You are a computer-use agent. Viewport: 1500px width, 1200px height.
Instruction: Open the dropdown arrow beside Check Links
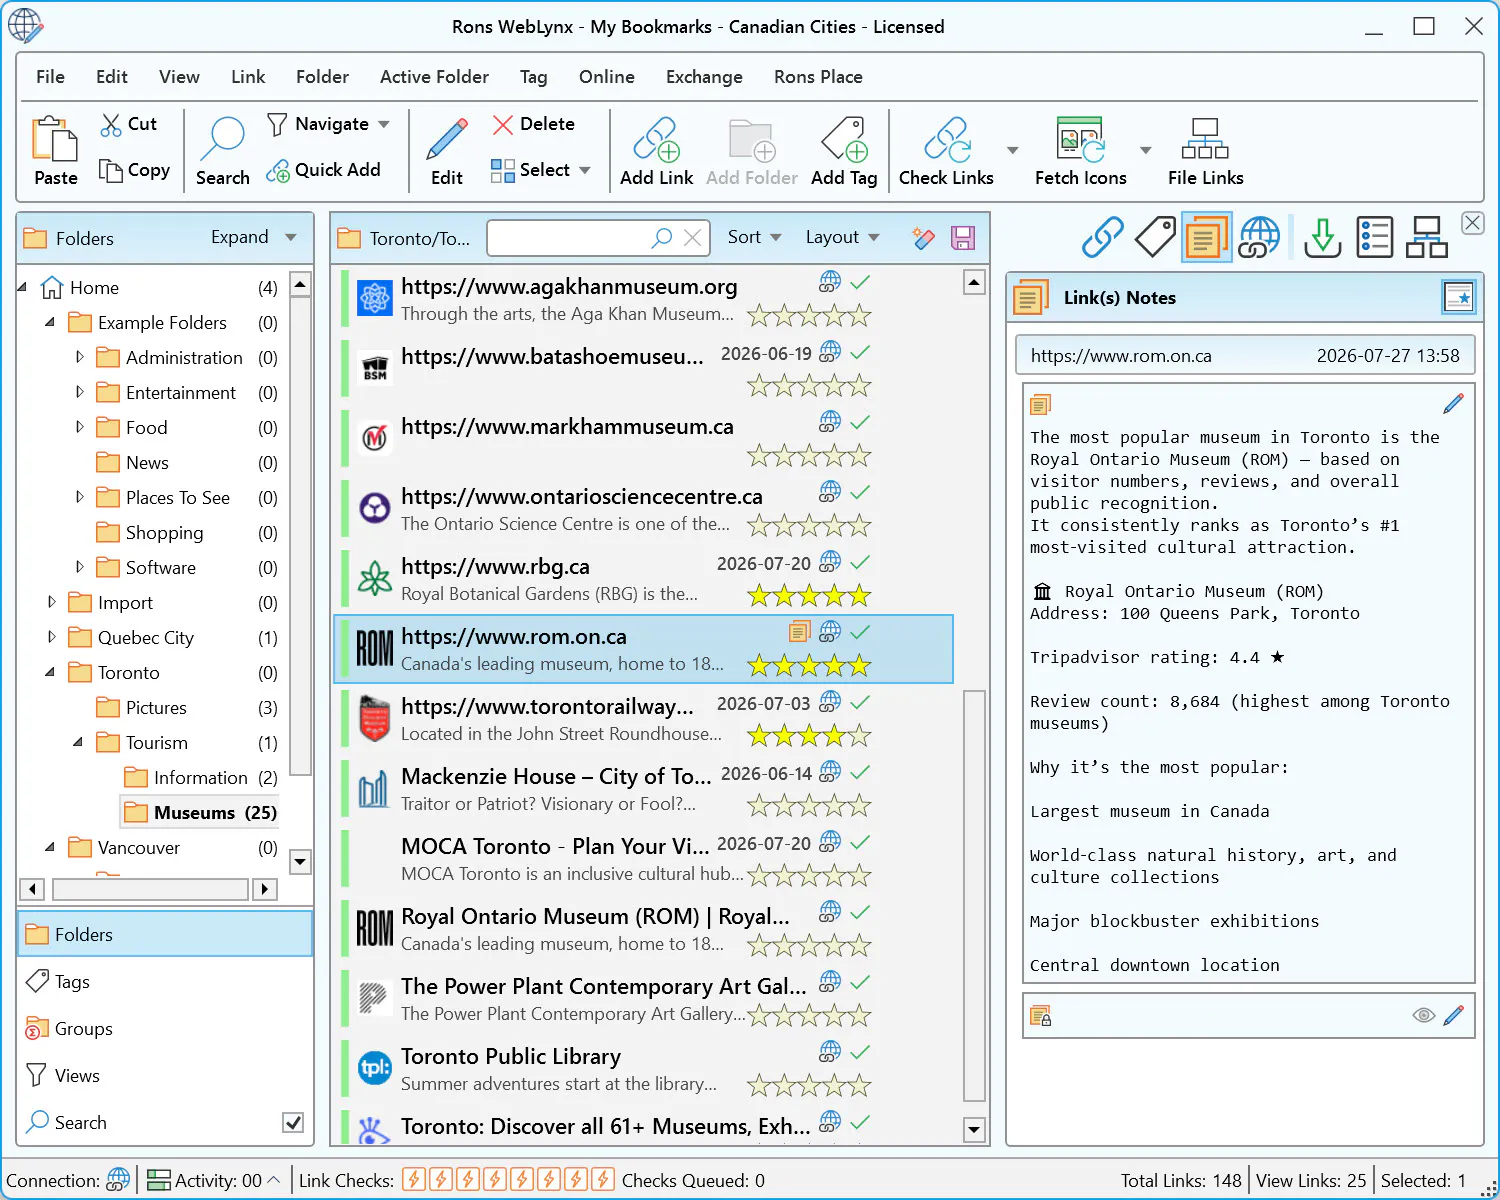point(1012,151)
